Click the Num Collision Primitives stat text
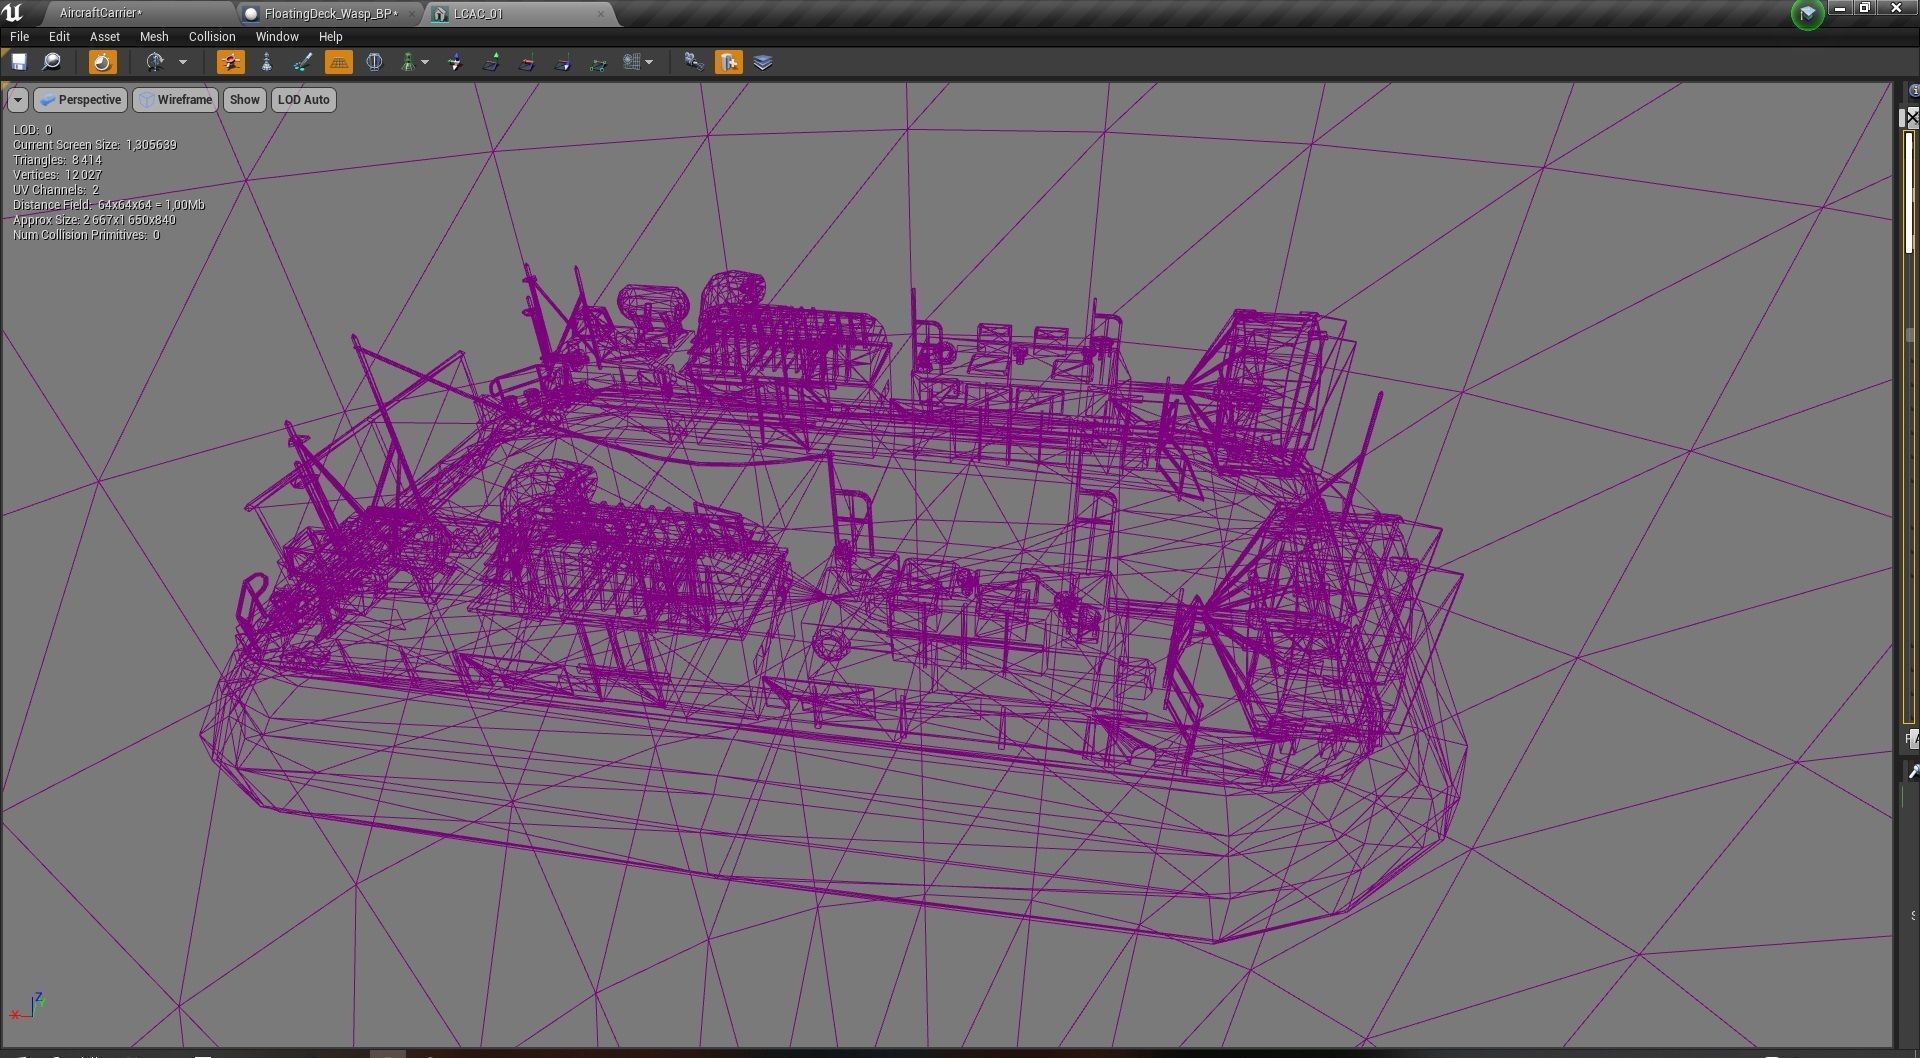 [86, 235]
